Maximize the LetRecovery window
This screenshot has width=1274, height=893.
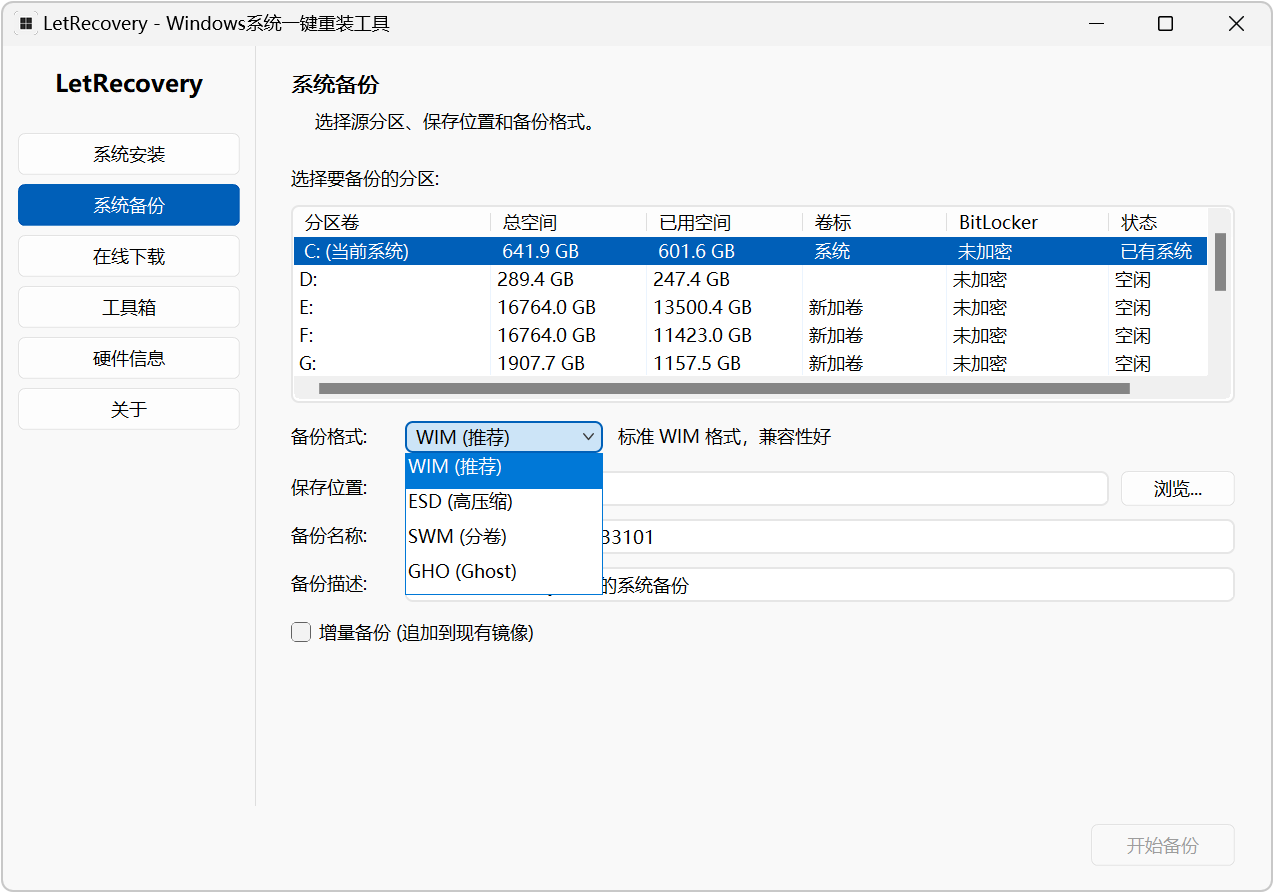click(x=1165, y=24)
